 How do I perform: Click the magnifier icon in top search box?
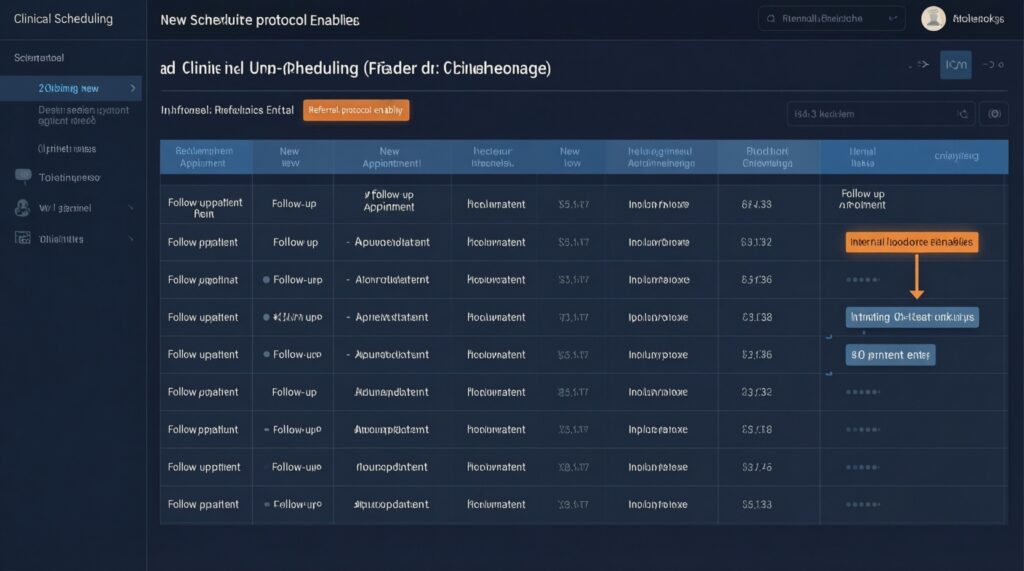click(x=770, y=18)
